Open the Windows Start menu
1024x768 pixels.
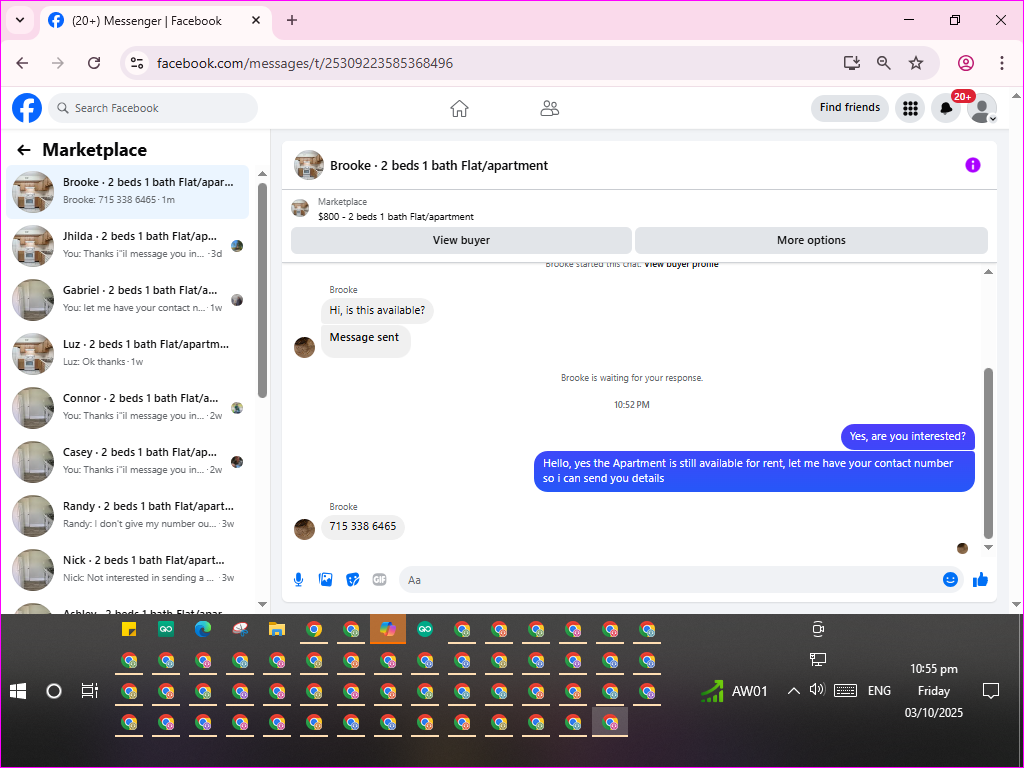(x=18, y=691)
